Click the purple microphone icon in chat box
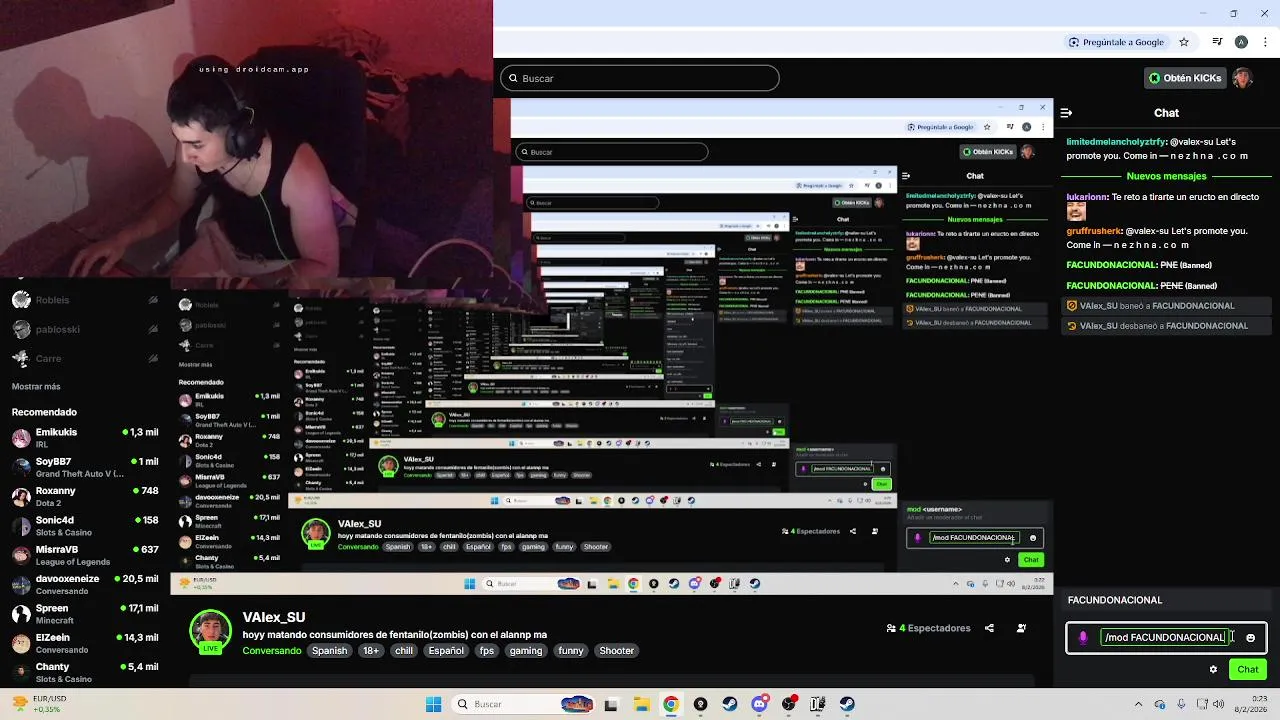Viewport: 1280px width, 720px height. [x=1083, y=638]
